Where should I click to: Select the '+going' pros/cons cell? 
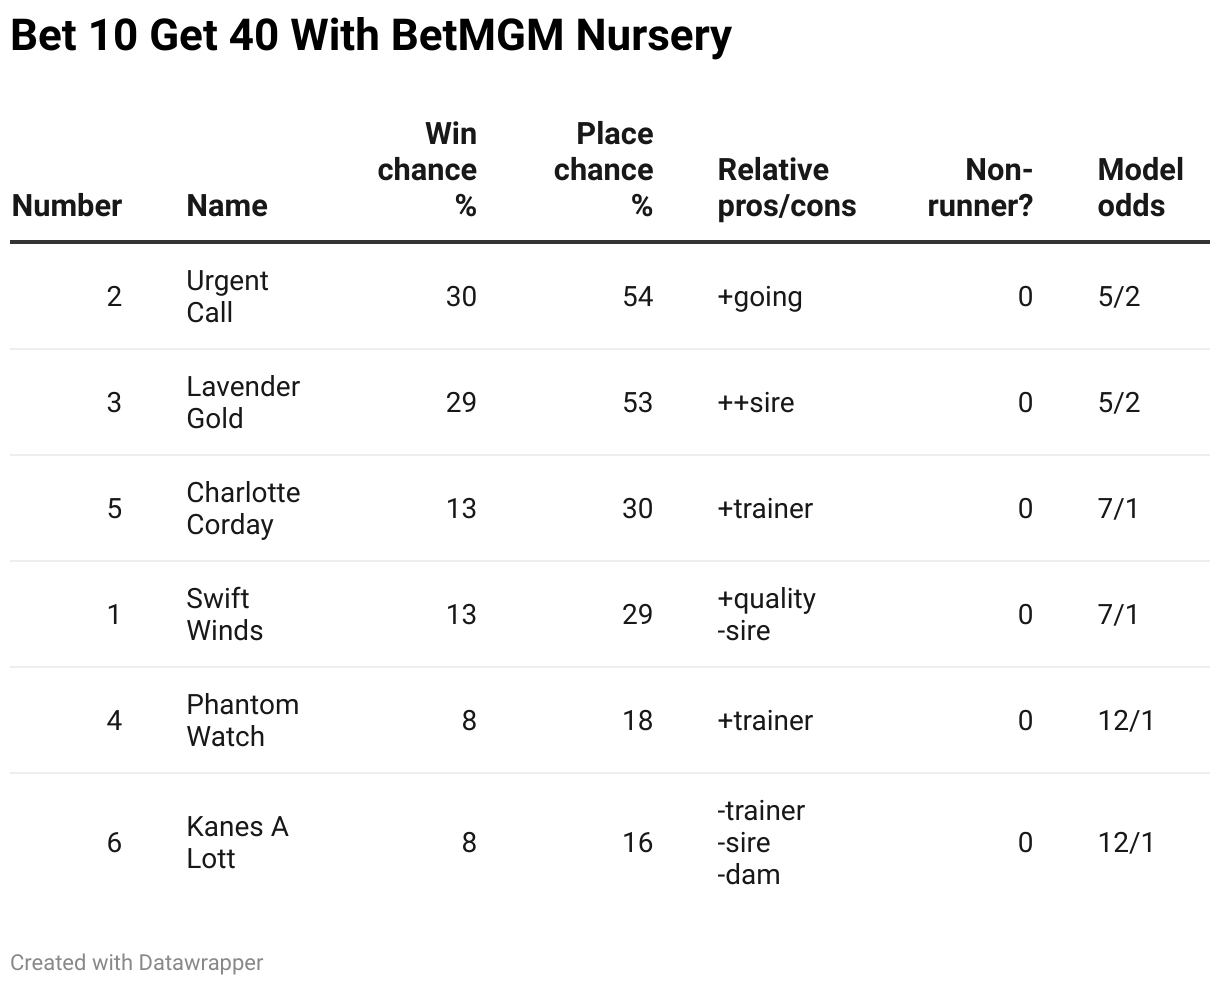click(760, 296)
